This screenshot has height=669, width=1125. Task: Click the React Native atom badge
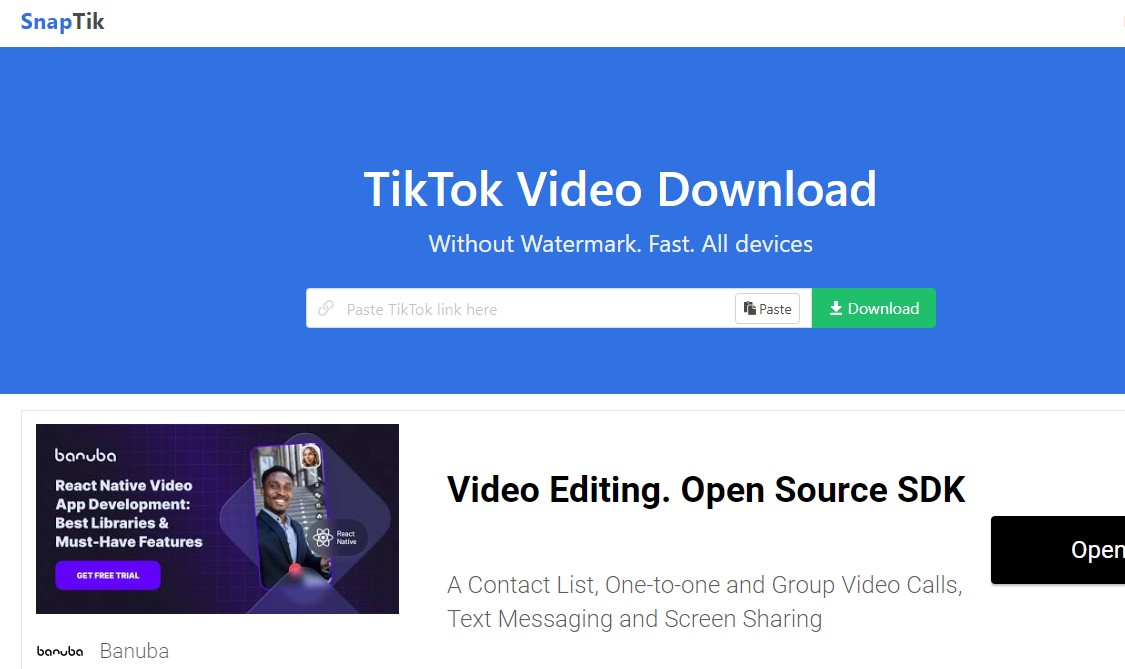[x=338, y=537]
